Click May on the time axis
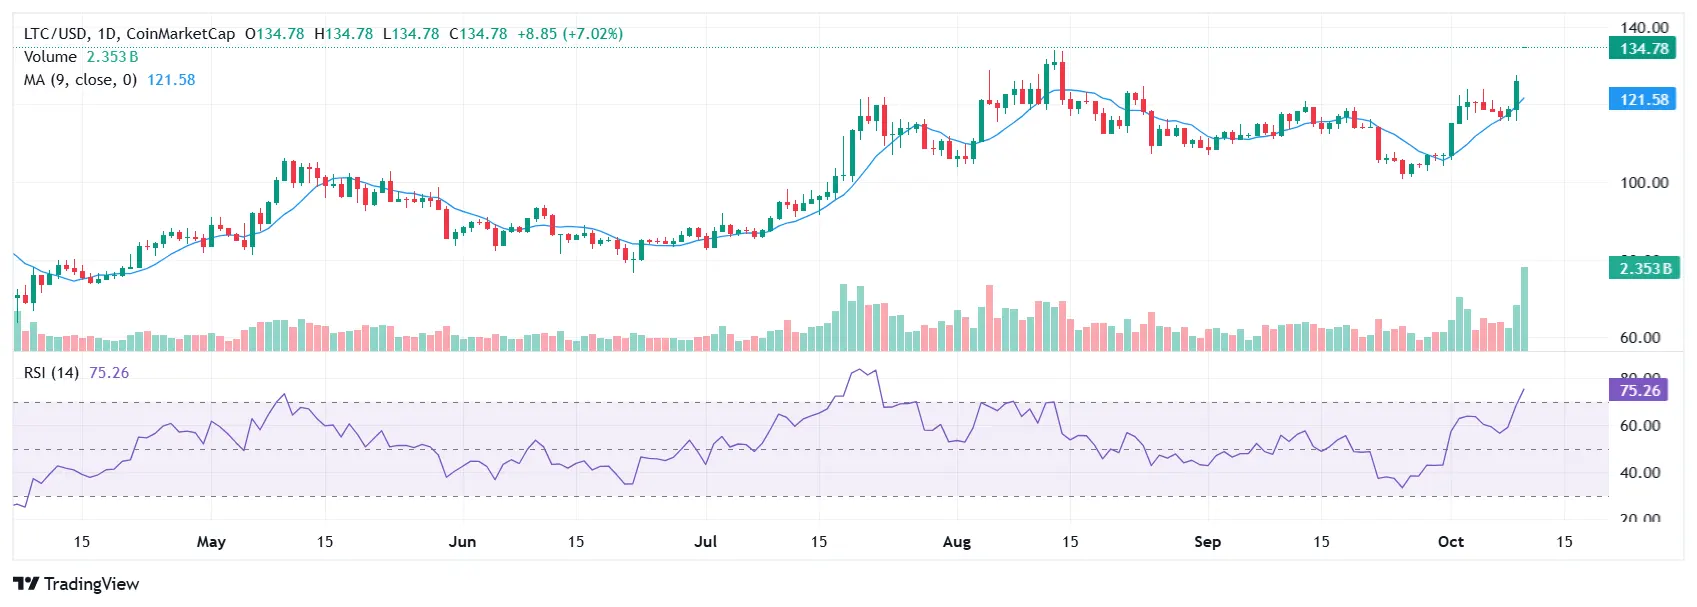 click(211, 542)
